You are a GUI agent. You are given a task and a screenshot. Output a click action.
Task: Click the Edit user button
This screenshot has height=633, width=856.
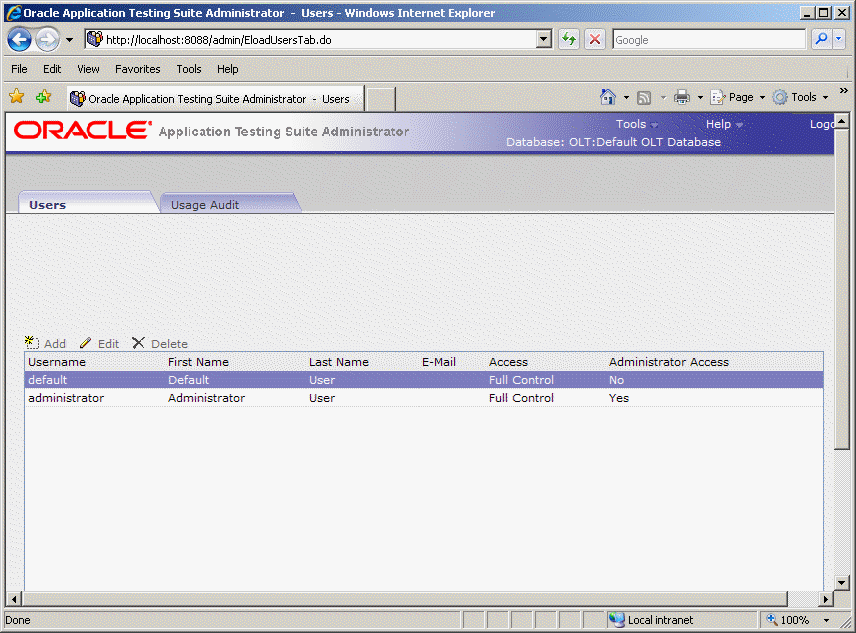point(99,343)
